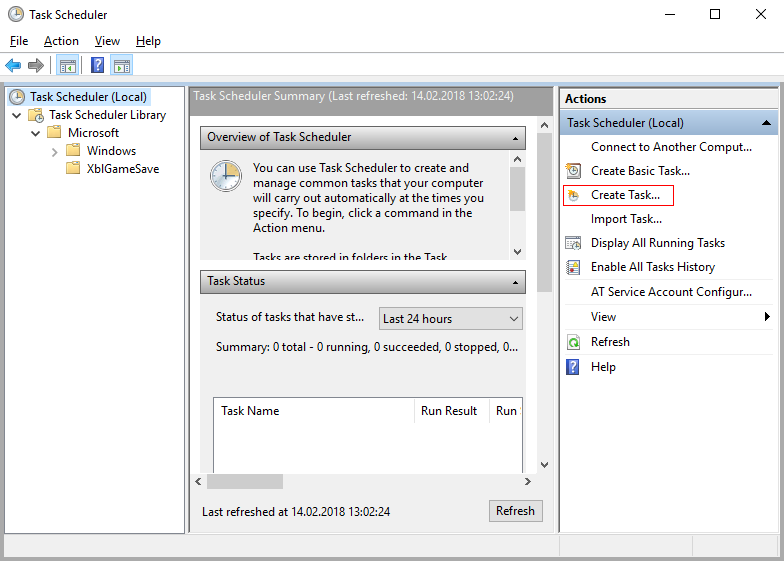Click Enable All Tasks History action
Screen dimensions: 784x561
[652, 267]
